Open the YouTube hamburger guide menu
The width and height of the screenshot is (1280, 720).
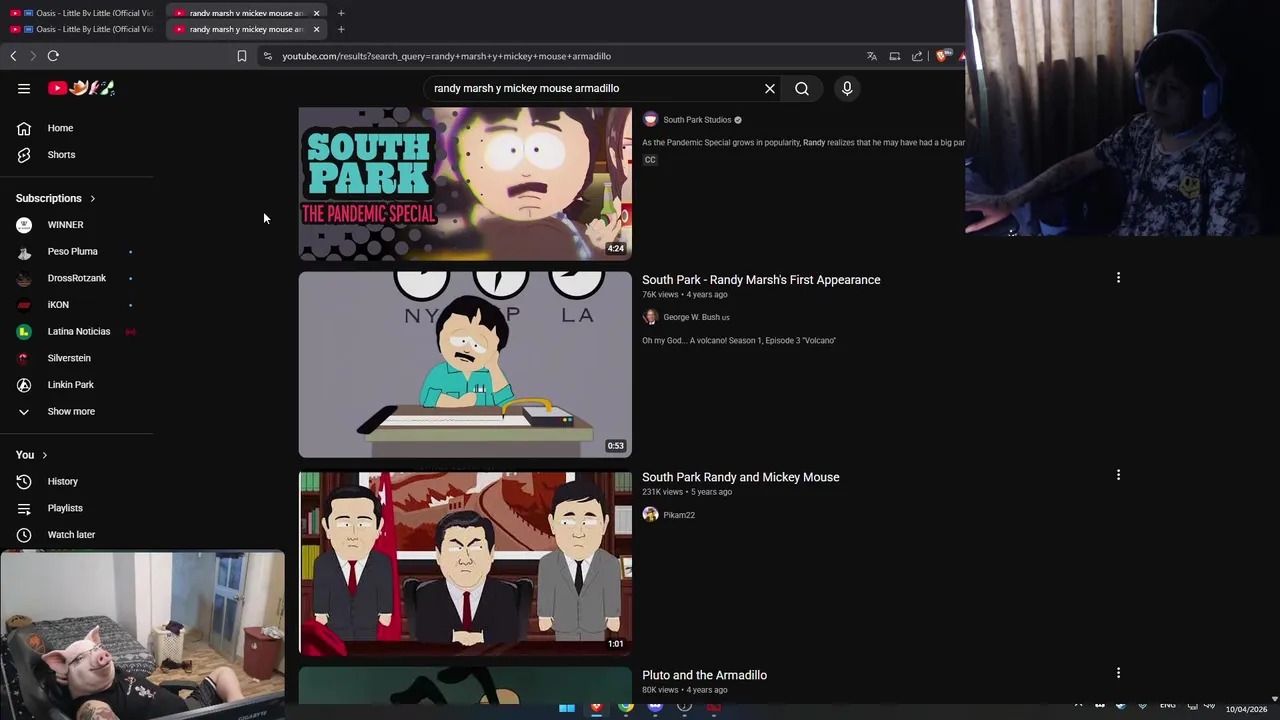click(24, 88)
